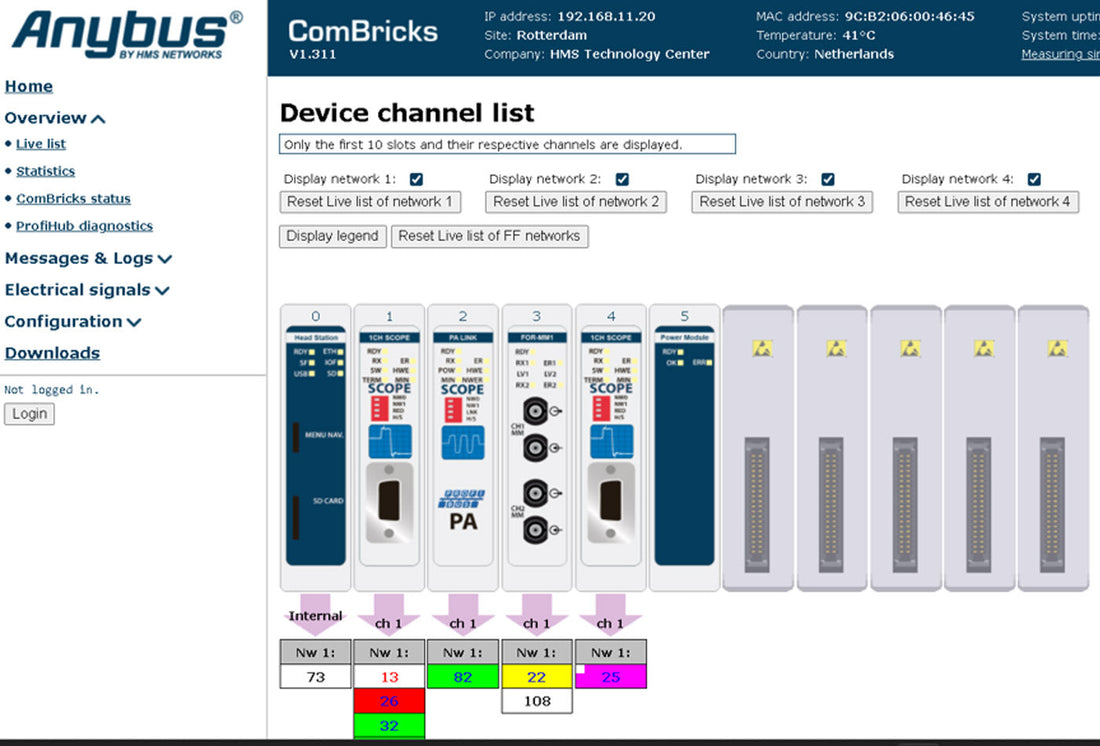Open the Home page
Screen dimensions: 1100x746
click(29, 86)
